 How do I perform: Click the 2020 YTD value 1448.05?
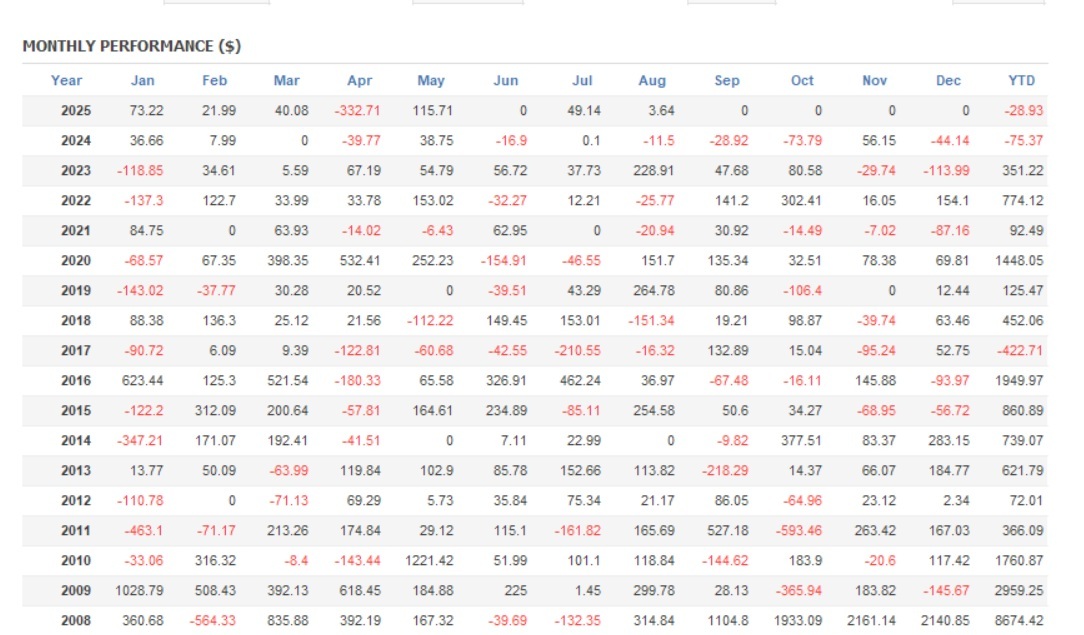click(x=1018, y=261)
